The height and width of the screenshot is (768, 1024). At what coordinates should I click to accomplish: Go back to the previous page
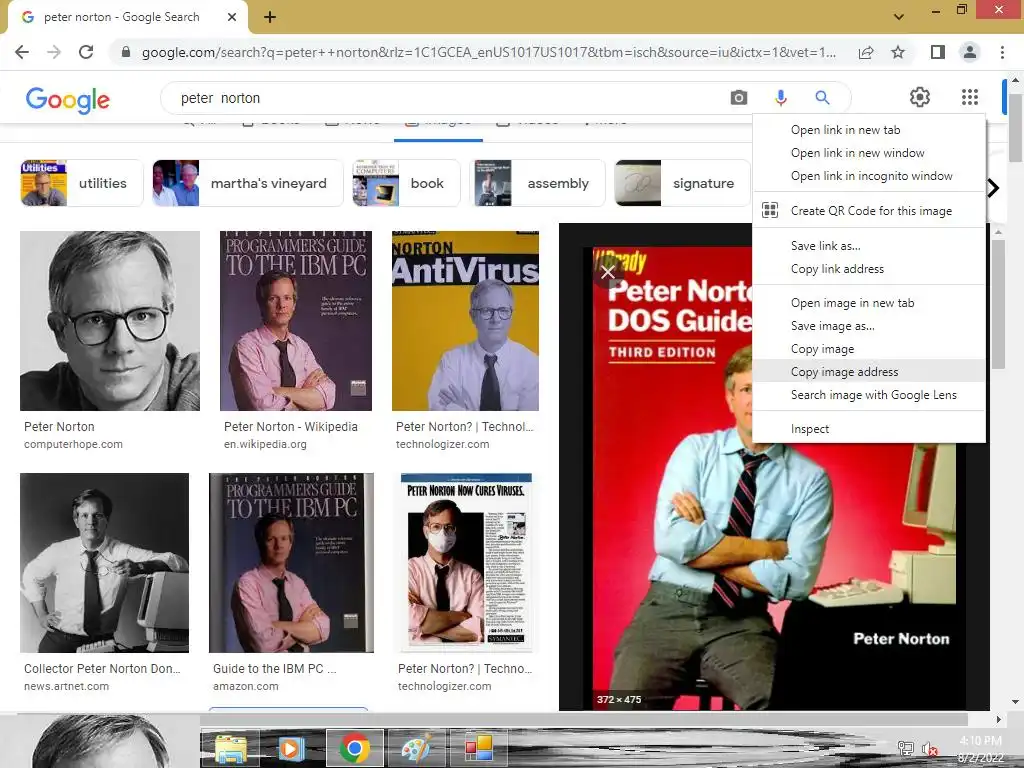[22, 52]
